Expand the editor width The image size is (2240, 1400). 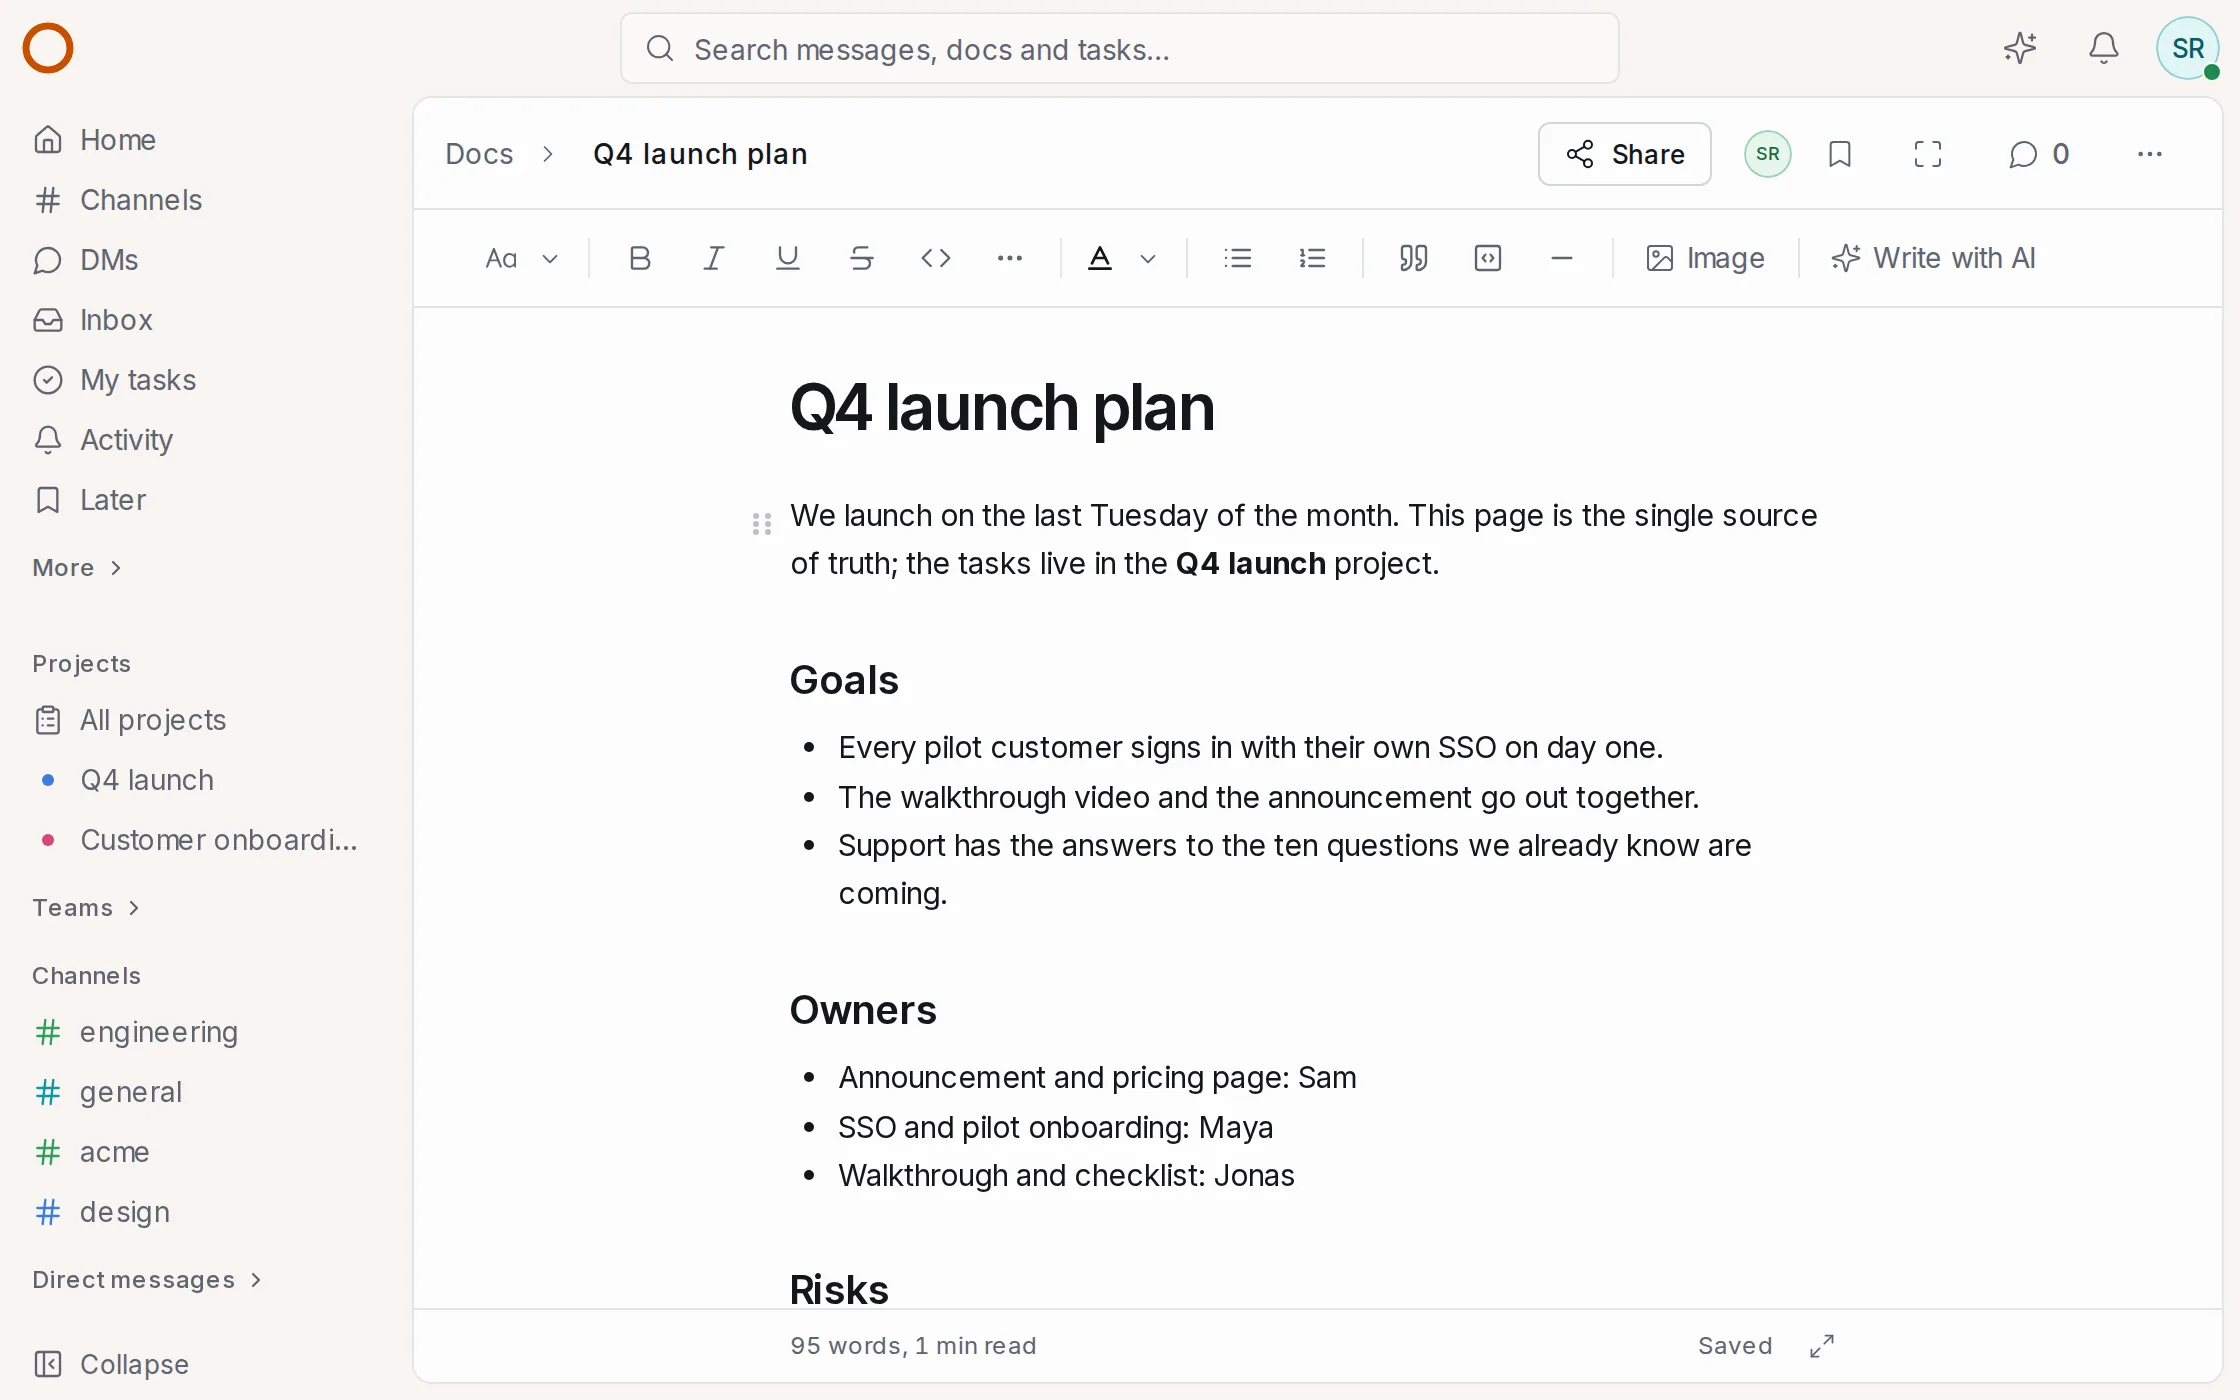1822,1346
